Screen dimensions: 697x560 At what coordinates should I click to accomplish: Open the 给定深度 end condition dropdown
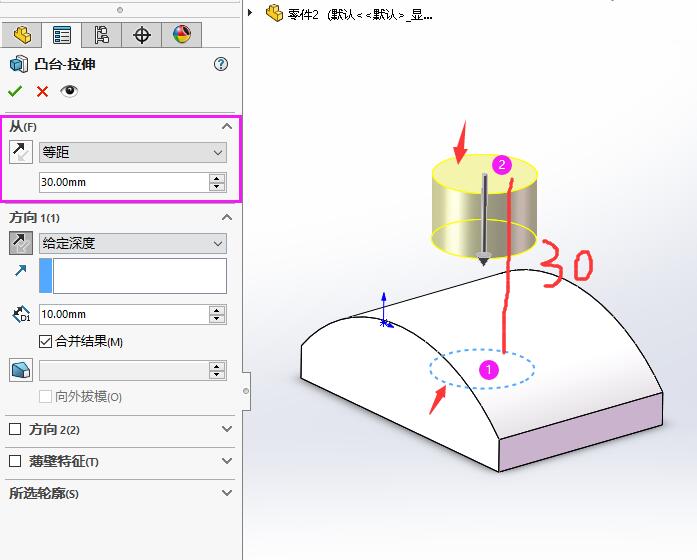(x=133, y=243)
